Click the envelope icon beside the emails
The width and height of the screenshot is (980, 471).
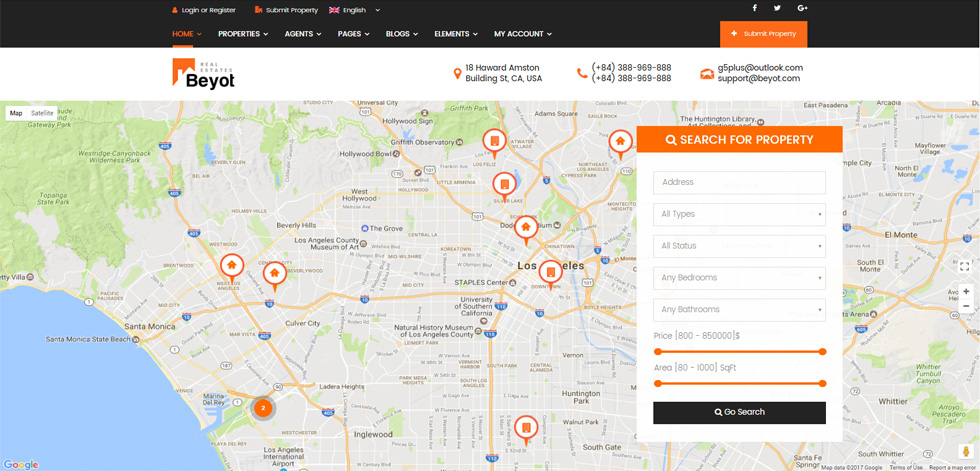pos(707,74)
